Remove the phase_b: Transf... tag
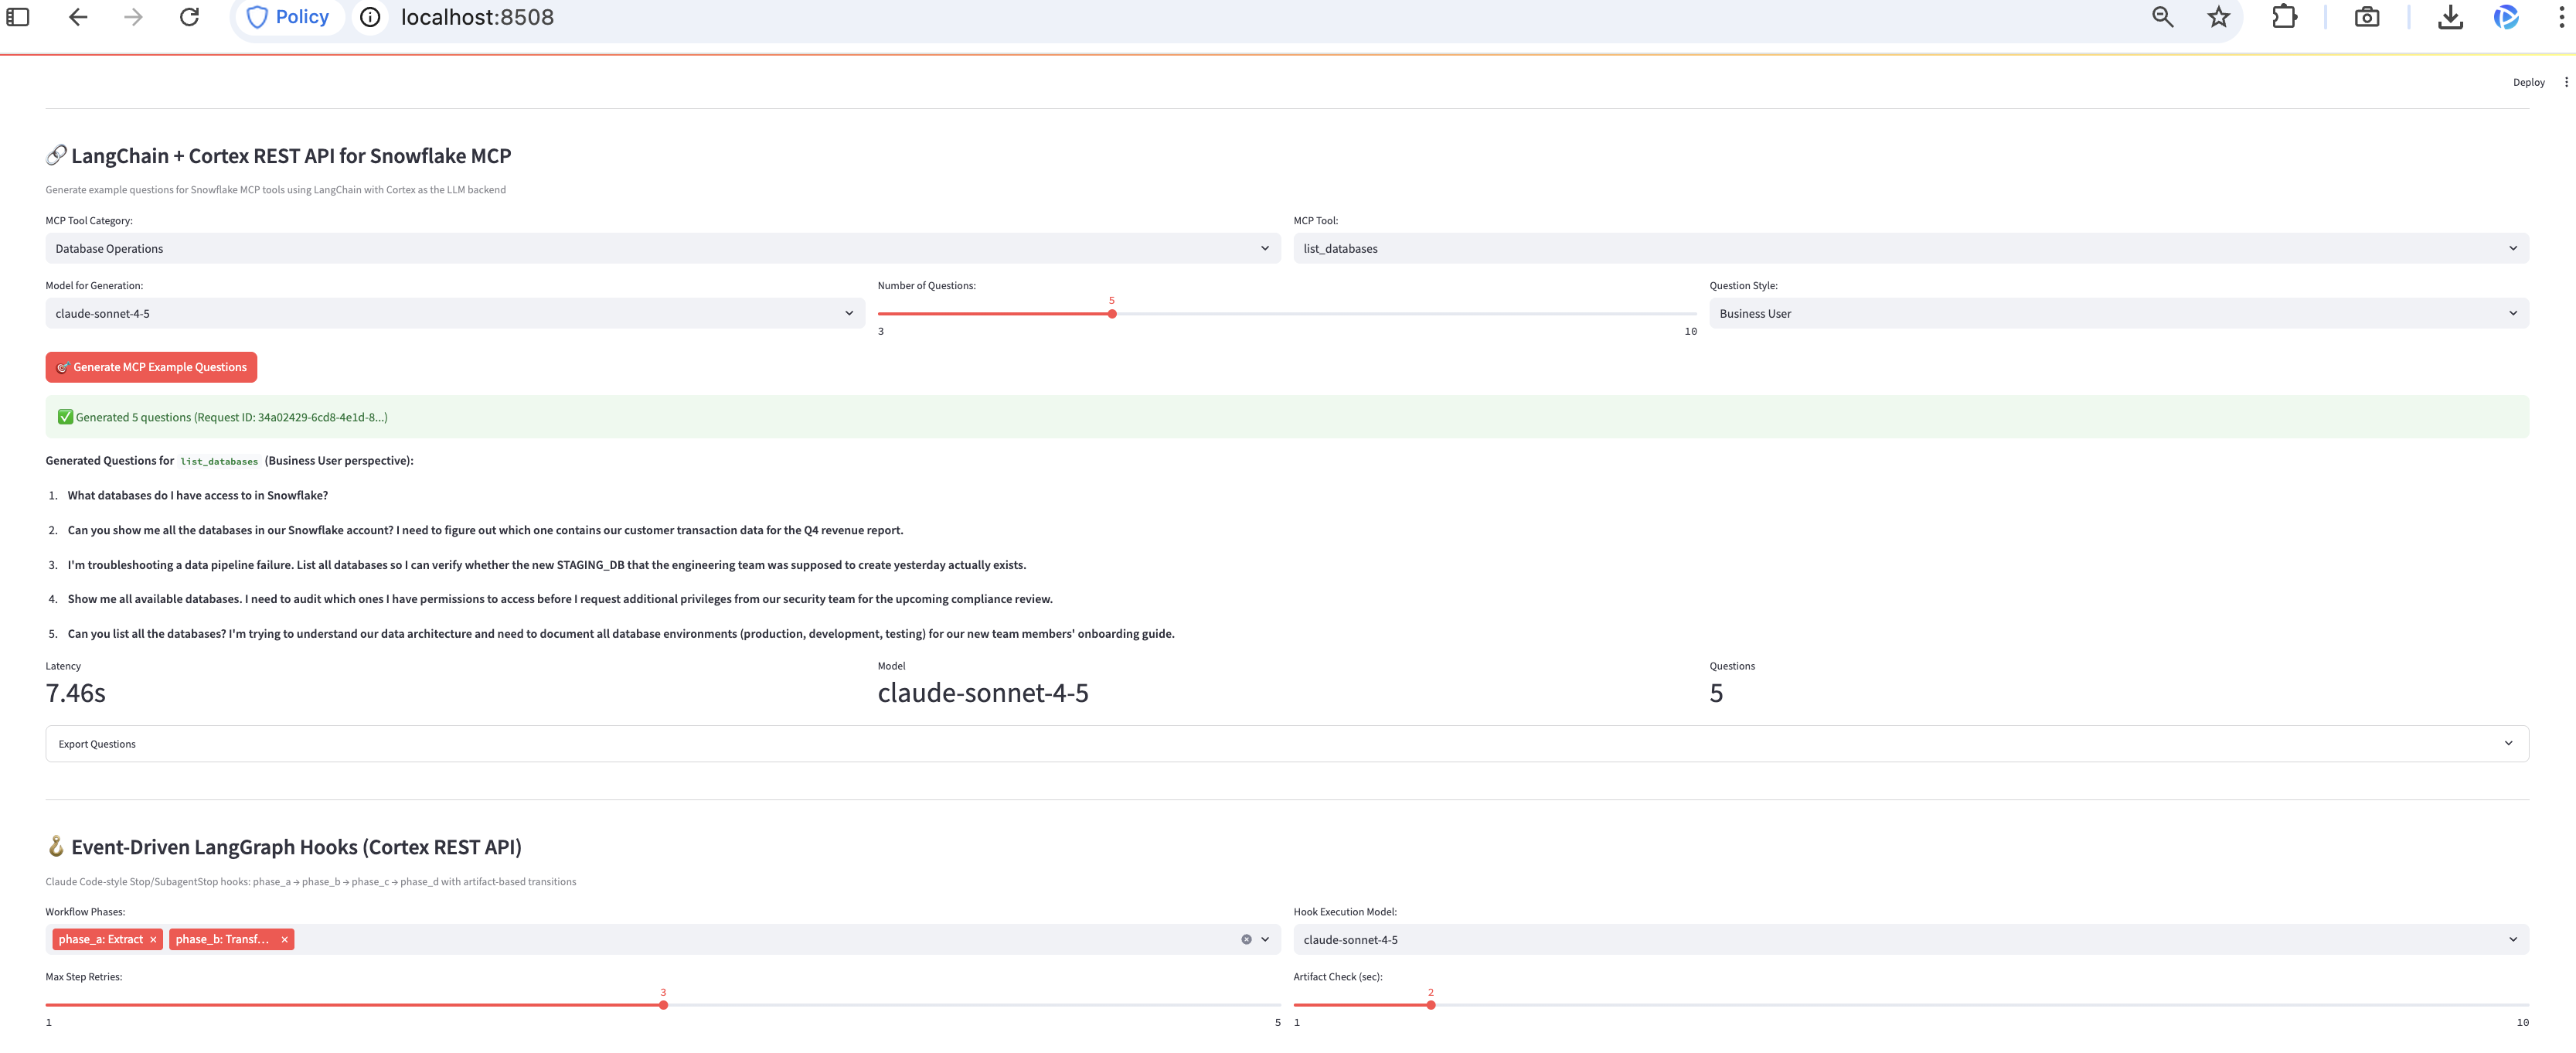Image resolution: width=2576 pixels, height=1053 pixels. (284, 939)
